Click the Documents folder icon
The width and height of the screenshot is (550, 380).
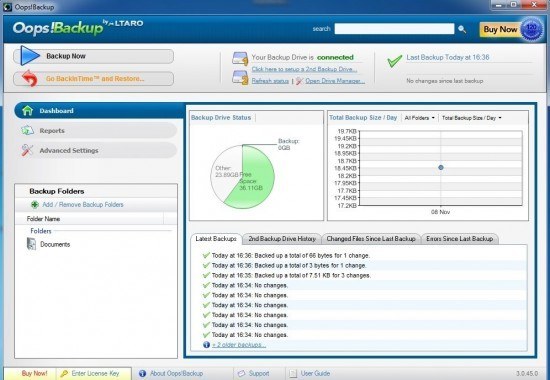(32, 244)
